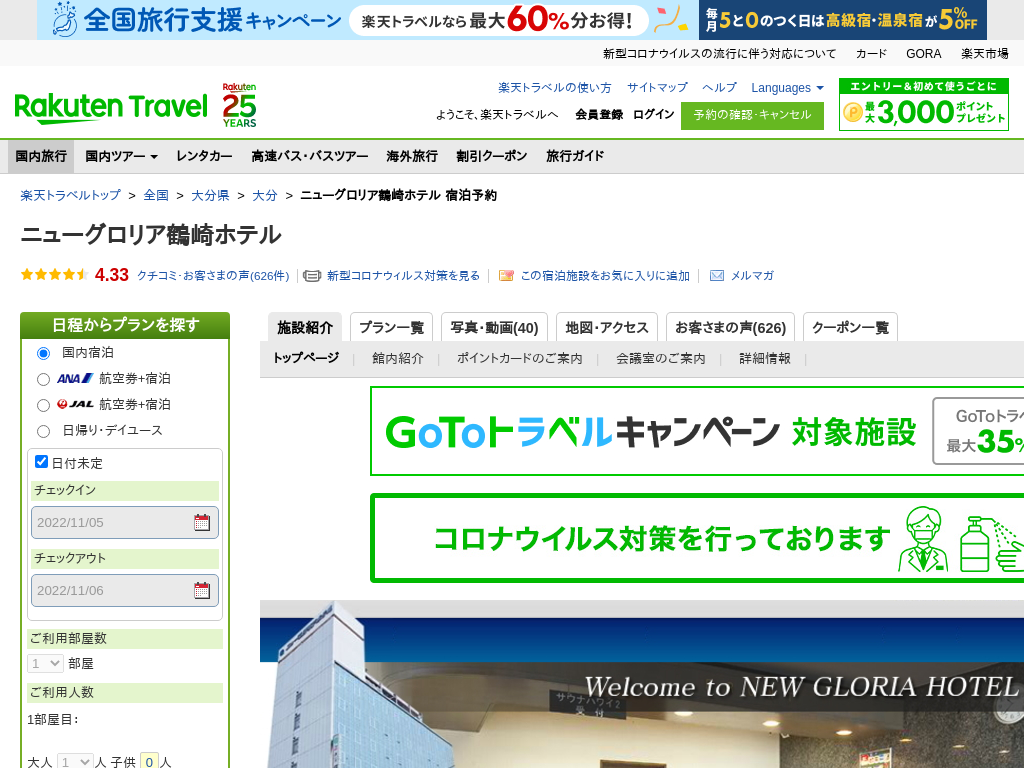Select 割引クーポン in the navigation bar
This screenshot has height=768, width=1024.
click(492, 157)
